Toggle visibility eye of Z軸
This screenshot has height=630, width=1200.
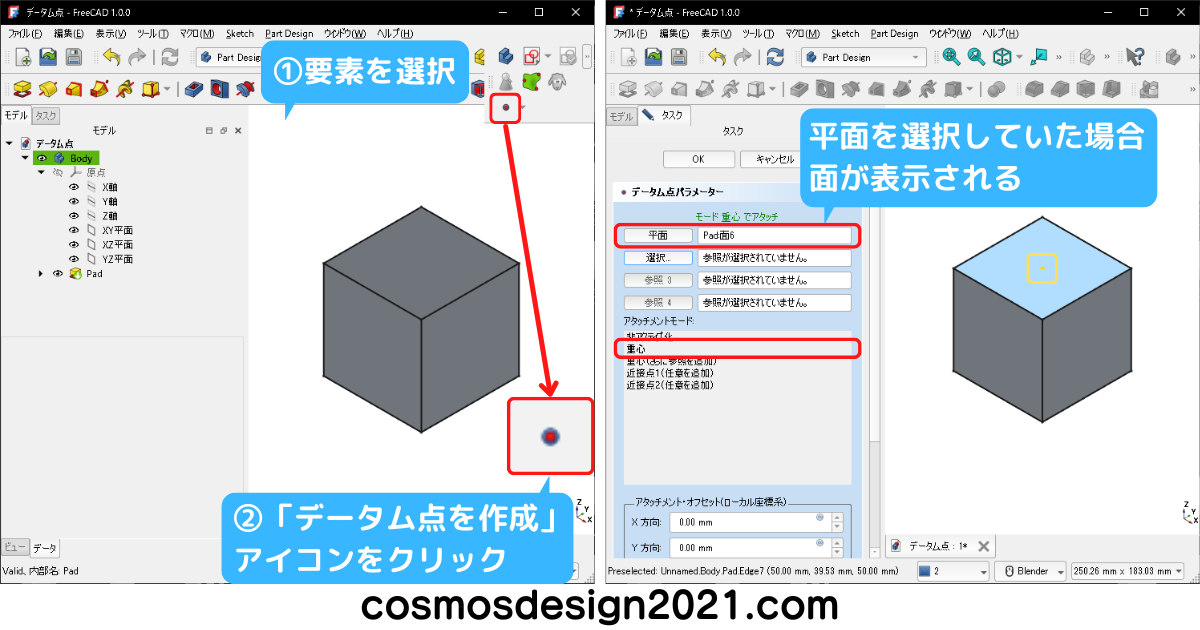73,215
